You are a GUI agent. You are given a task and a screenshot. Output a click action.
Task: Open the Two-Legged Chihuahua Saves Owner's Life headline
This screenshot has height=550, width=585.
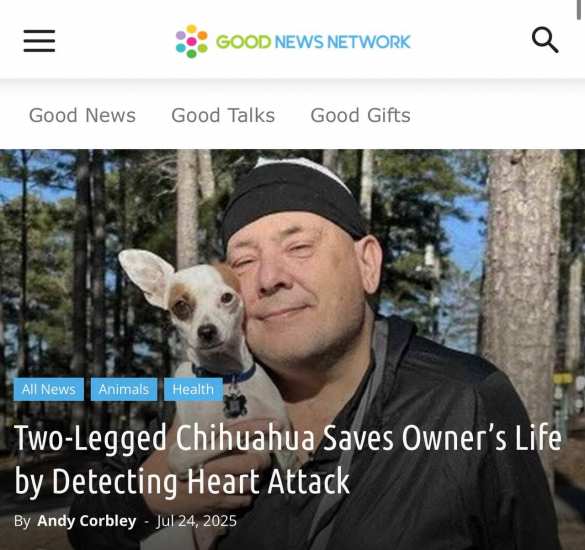click(288, 438)
